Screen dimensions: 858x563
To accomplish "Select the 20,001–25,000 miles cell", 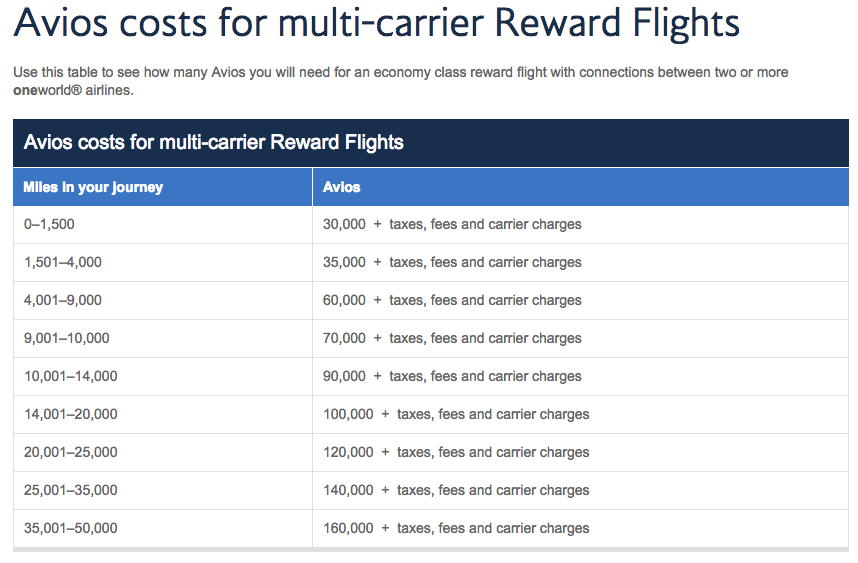I will pos(163,452).
